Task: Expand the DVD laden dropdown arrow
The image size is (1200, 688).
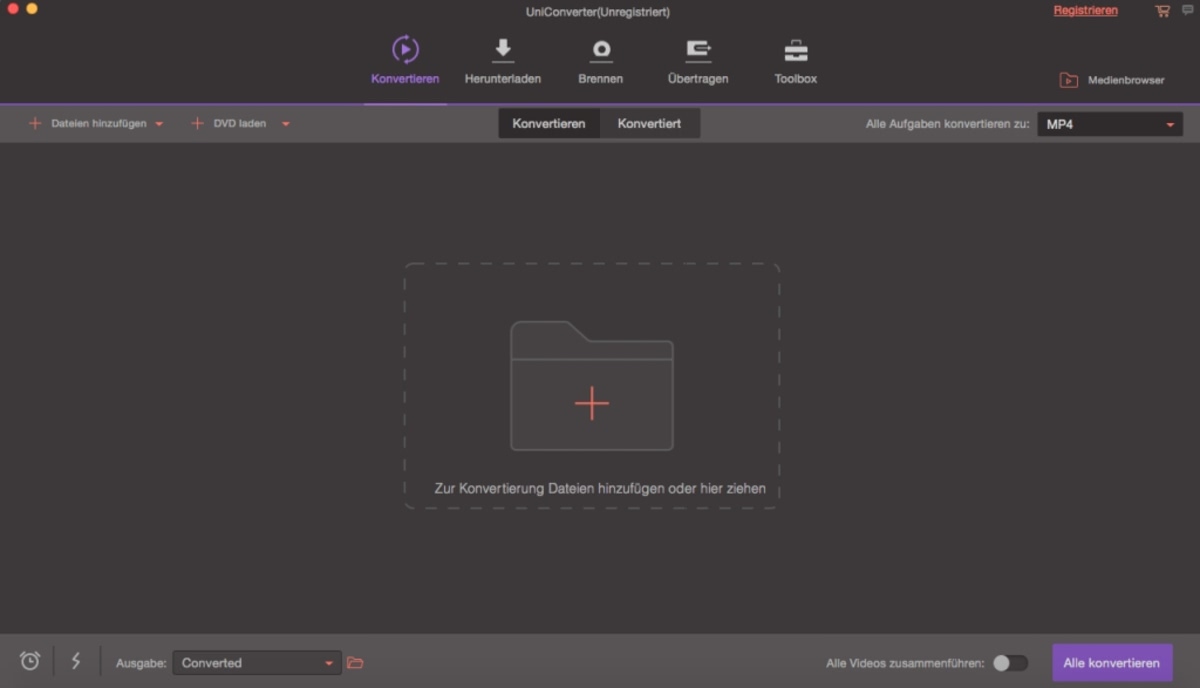Action: (285, 123)
